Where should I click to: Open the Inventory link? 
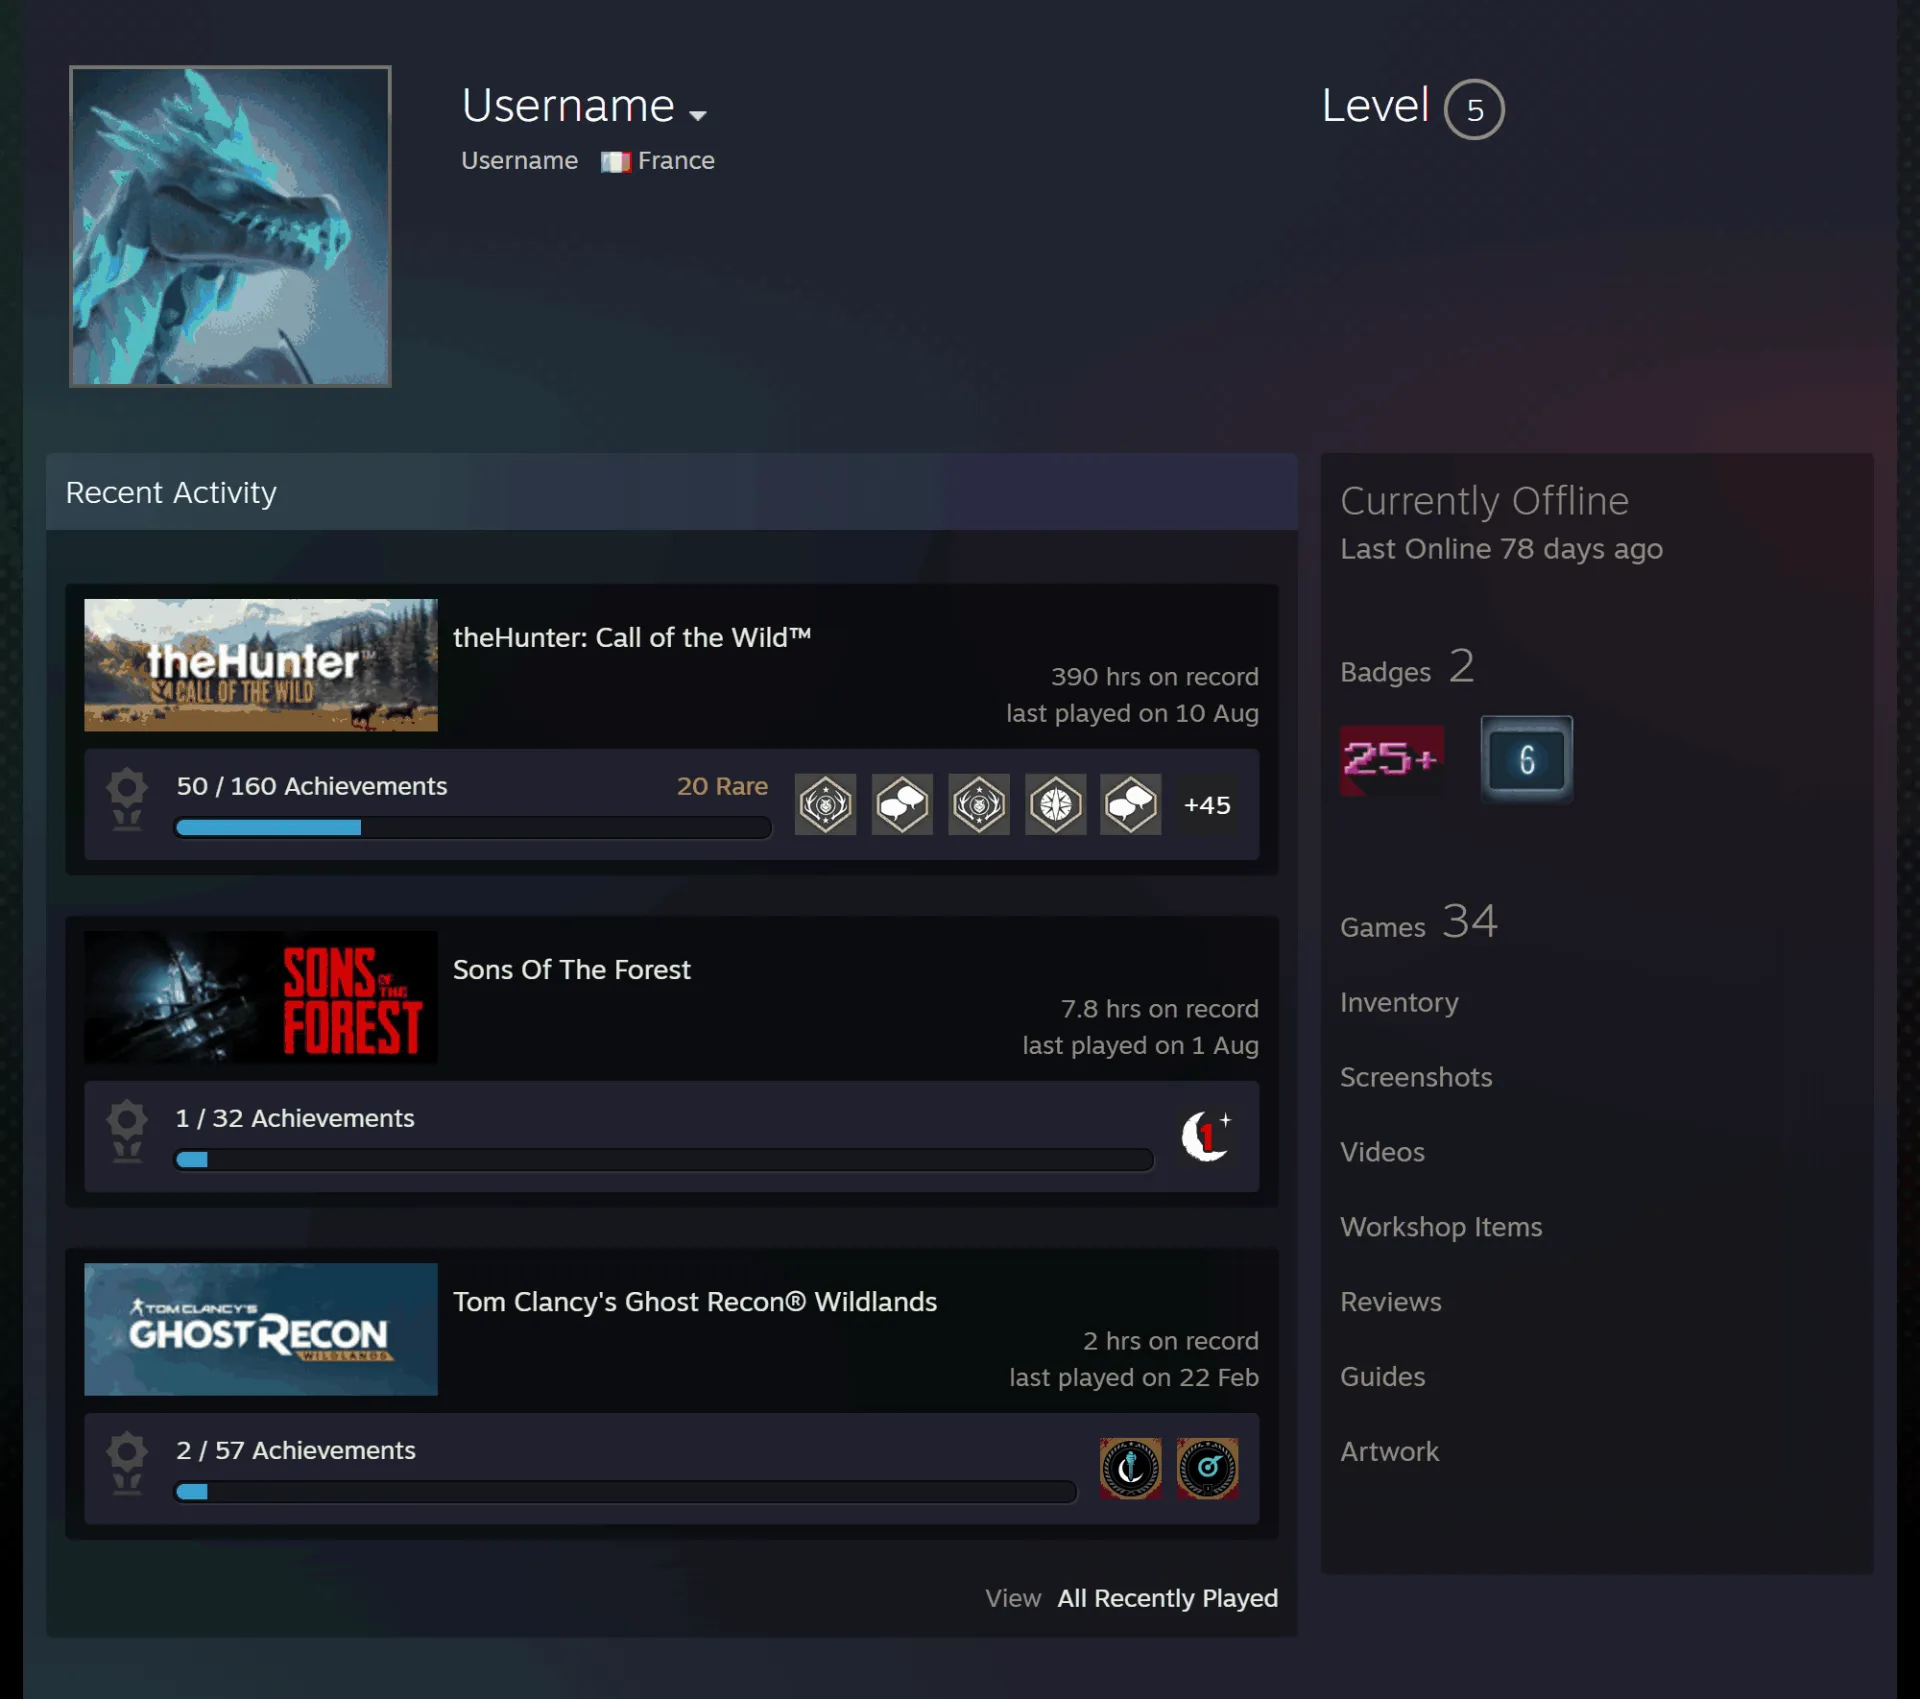(x=1399, y=1002)
